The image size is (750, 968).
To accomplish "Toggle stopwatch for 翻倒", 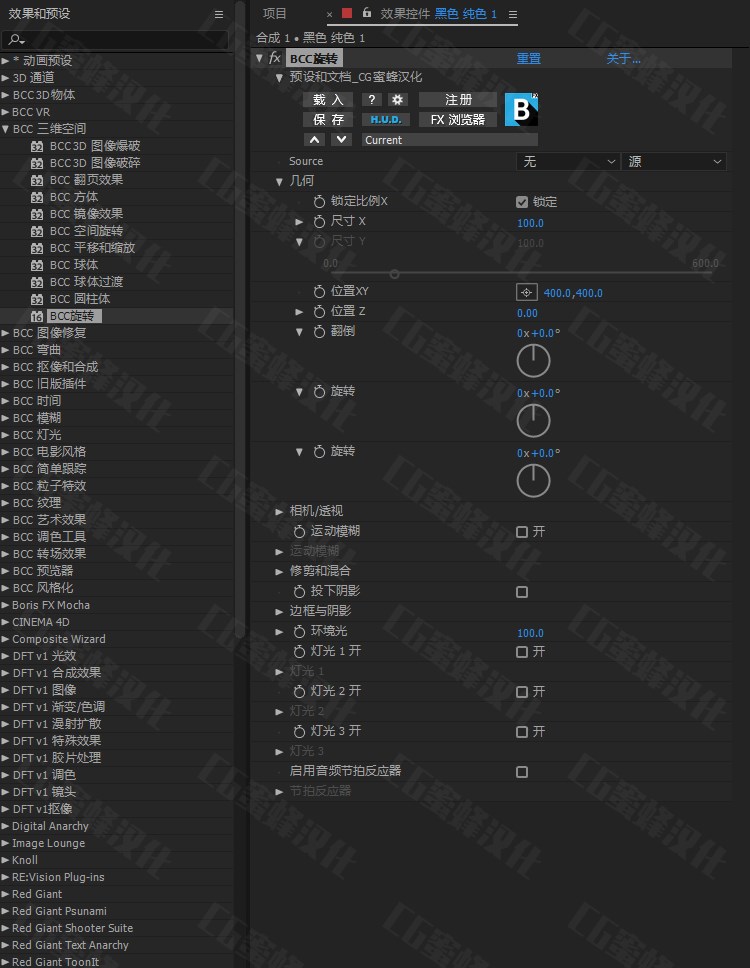I will pyautogui.click(x=319, y=332).
